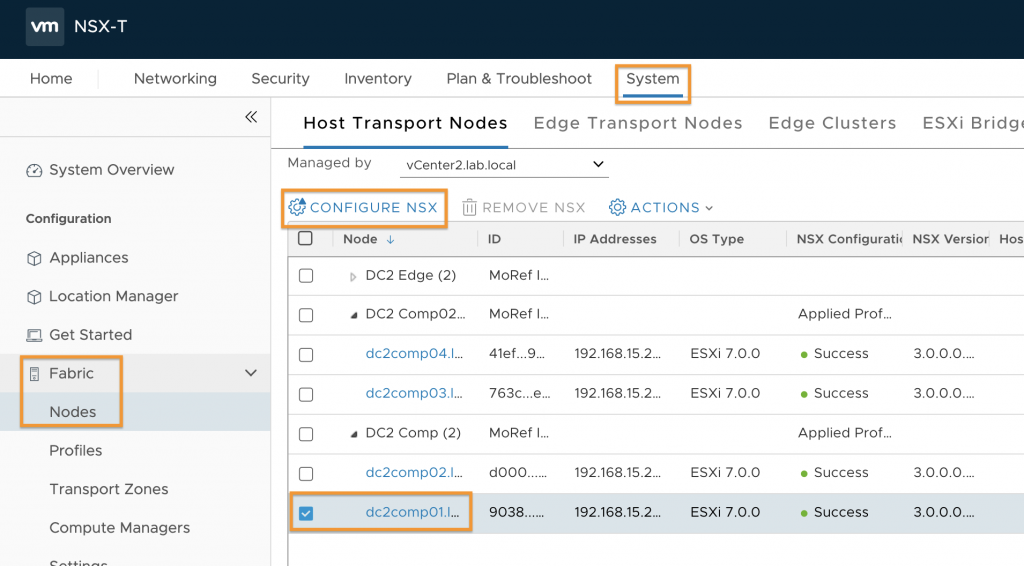1024x566 pixels.
Task: Select the System tab
Action: tap(652, 78)
